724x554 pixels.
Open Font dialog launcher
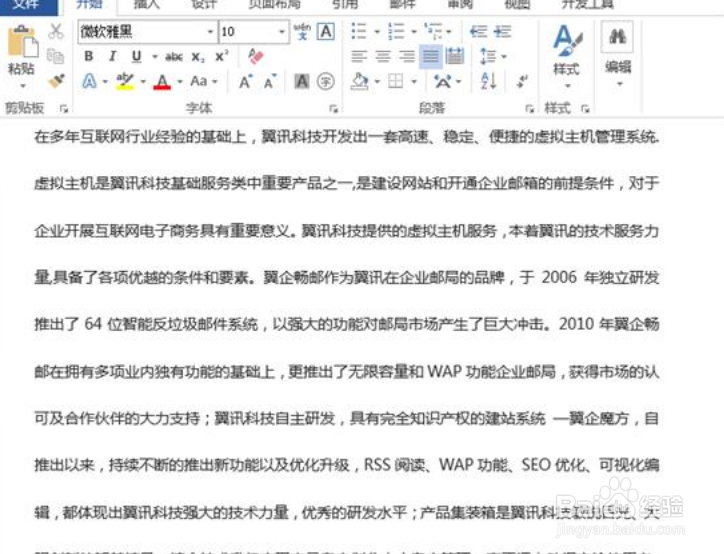pyautogui.click(x=333, y=108)
